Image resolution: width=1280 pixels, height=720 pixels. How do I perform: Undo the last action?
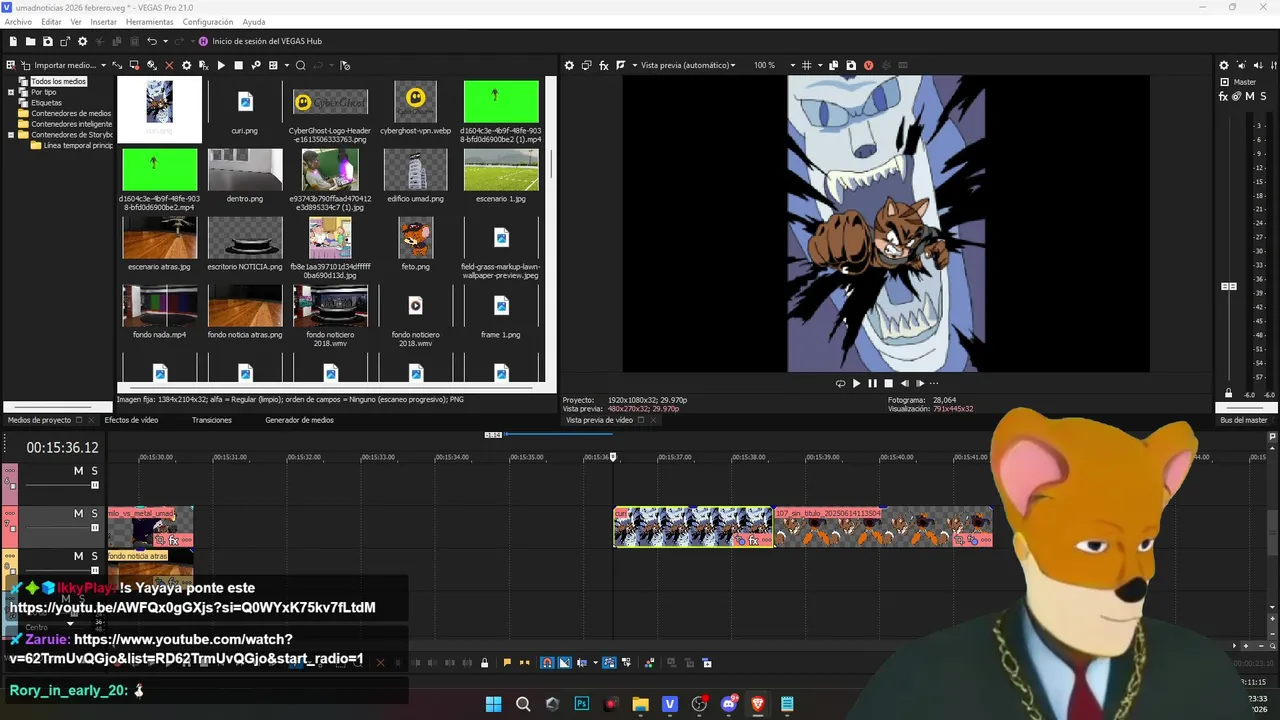[151, 41]
